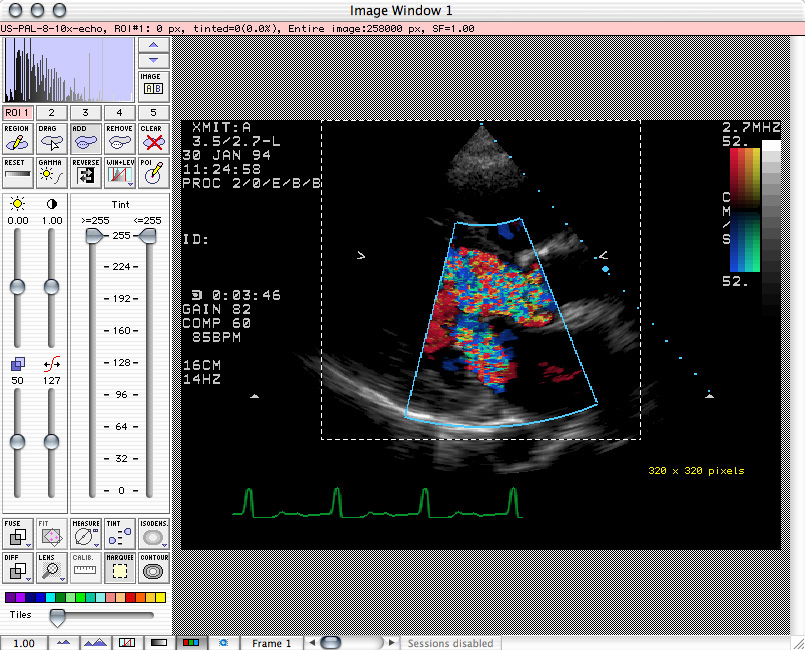Open the Lens tool dropdown
Viewport: 805px width, 650px height.
pyautogui.click(x=63, y=580)
